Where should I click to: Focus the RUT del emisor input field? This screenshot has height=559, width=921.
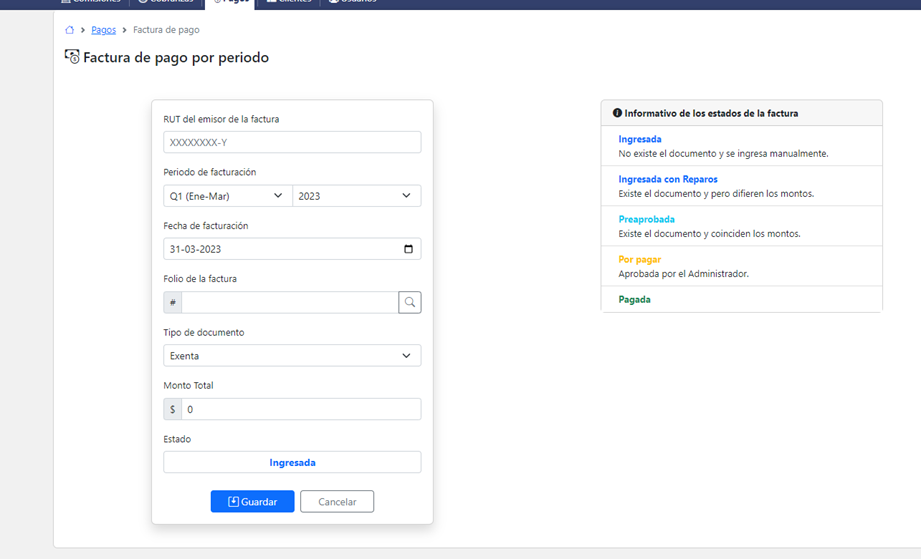click(292, 142)
